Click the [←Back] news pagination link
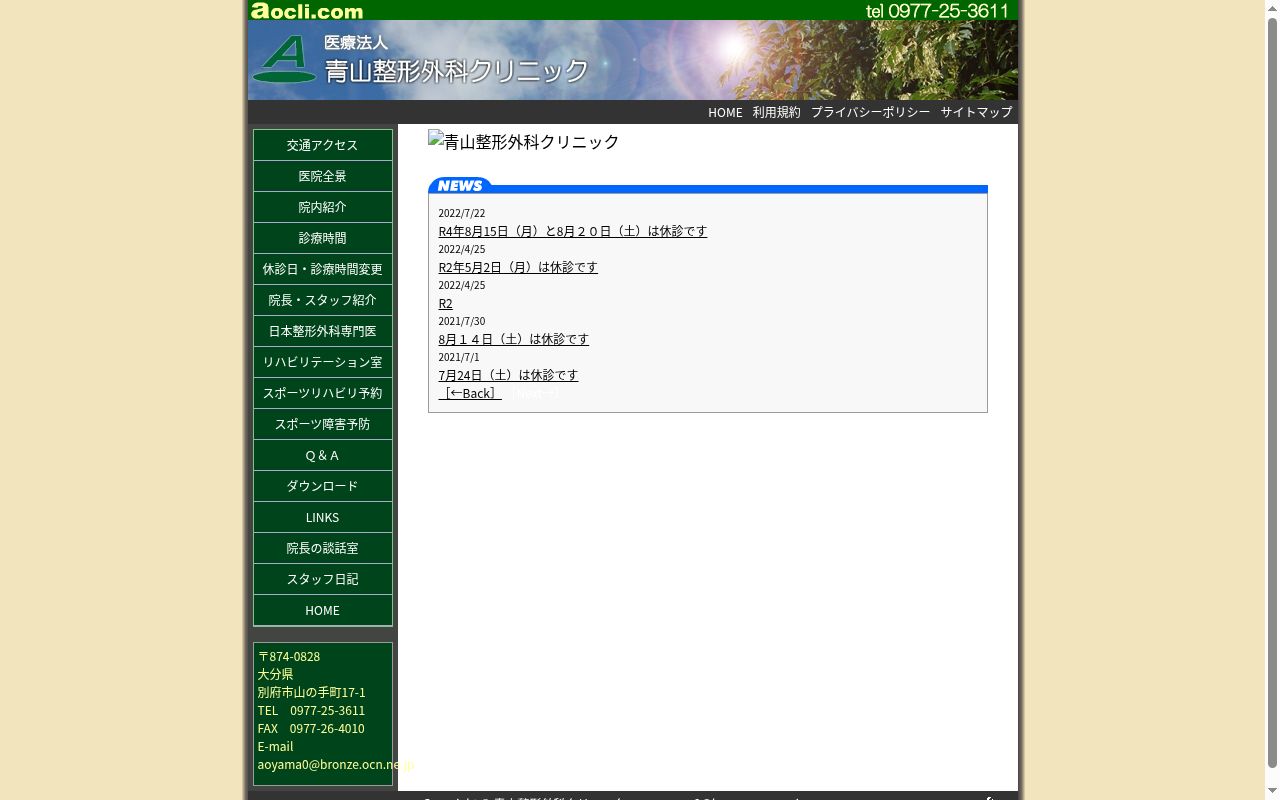 pos(470,393)
